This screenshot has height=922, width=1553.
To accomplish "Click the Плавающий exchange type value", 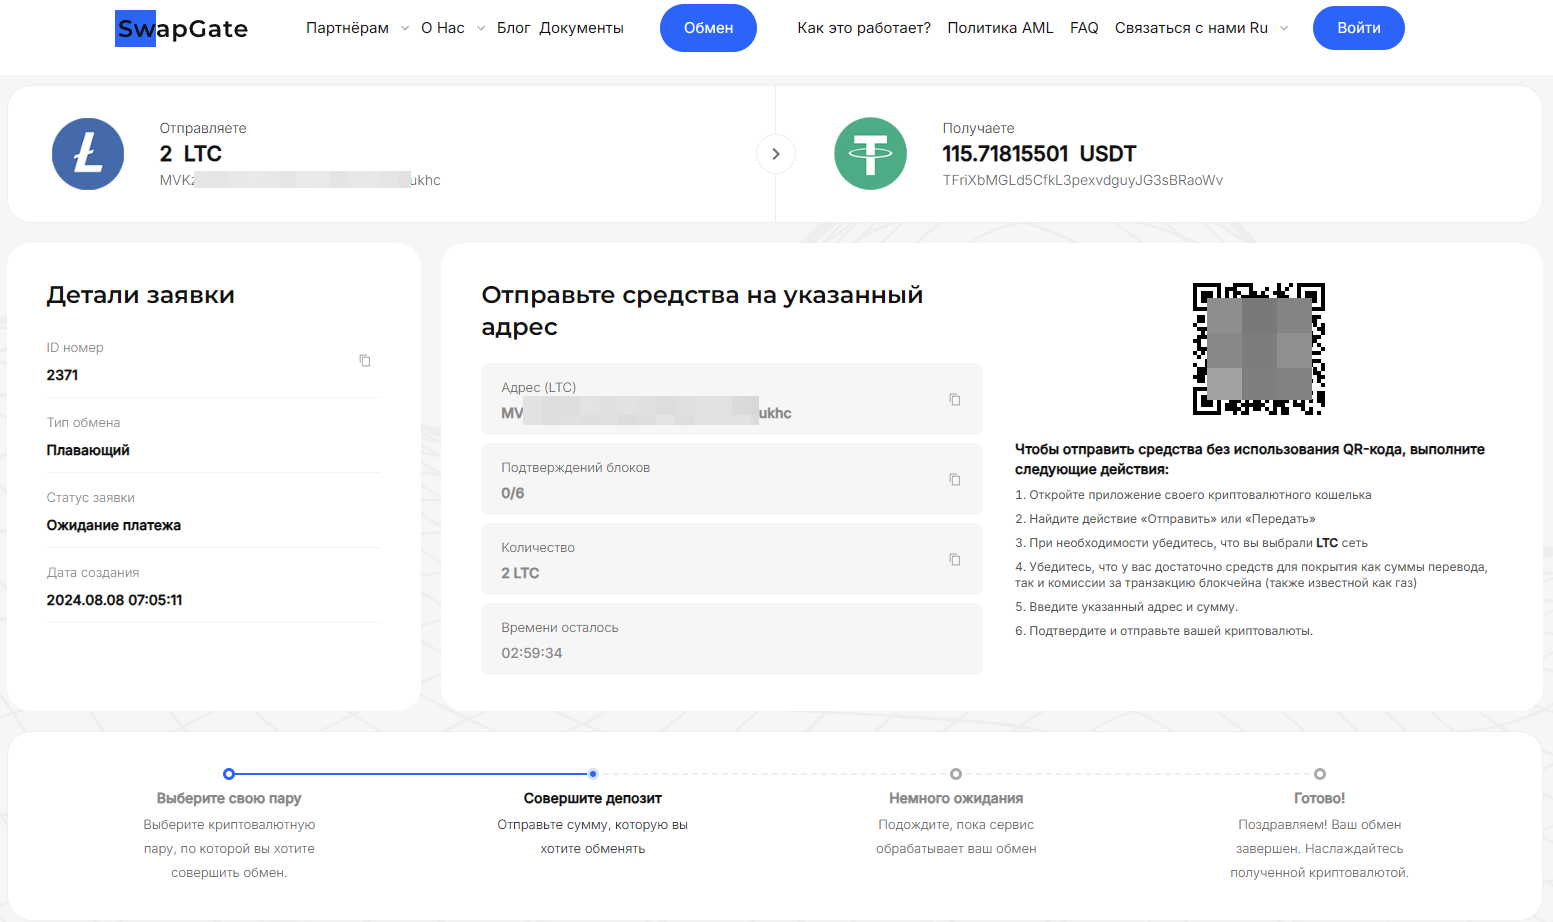I will 88,450.
